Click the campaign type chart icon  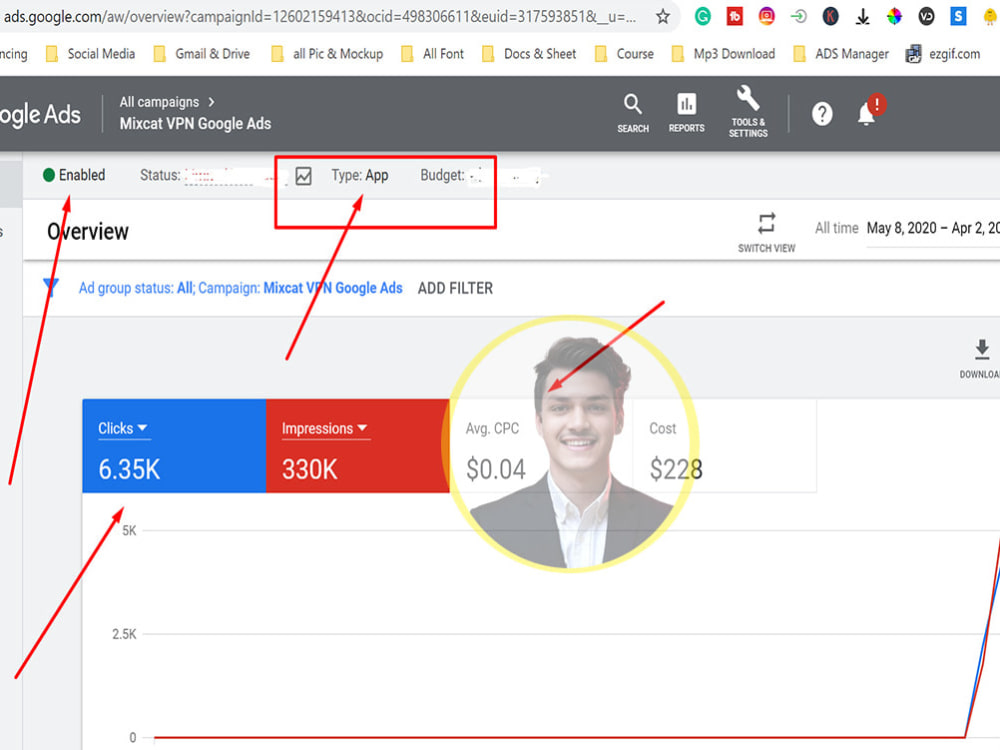pyautogui.click(x=304, y=176)
